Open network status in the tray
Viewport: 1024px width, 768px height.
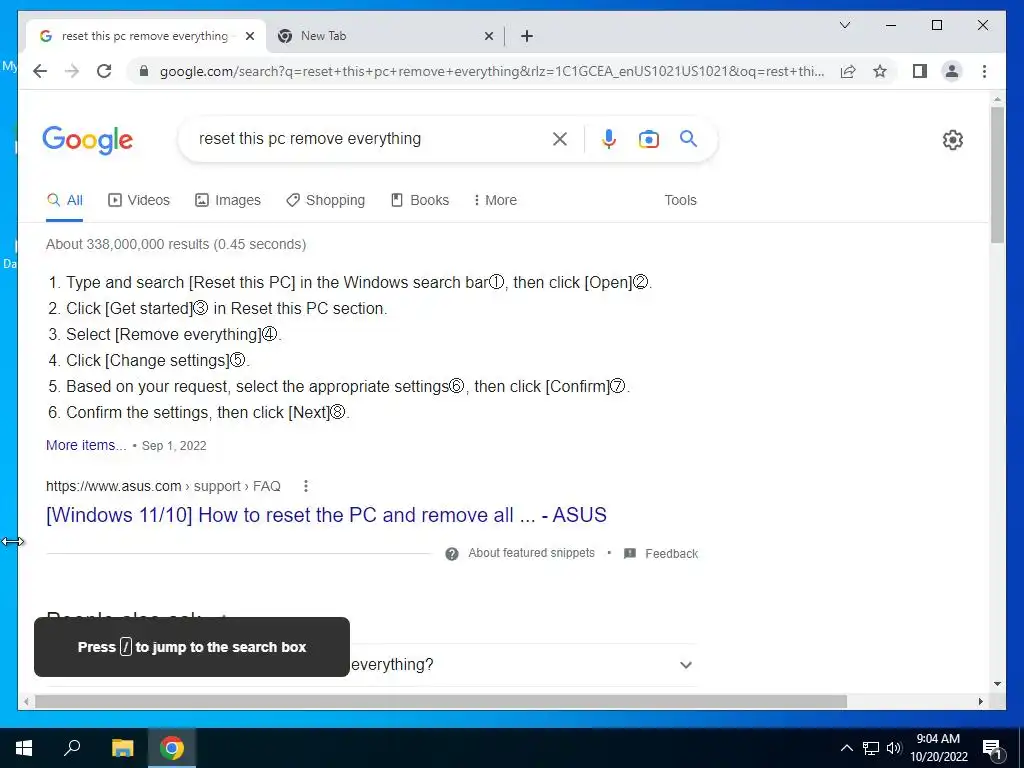click(871, 748)
